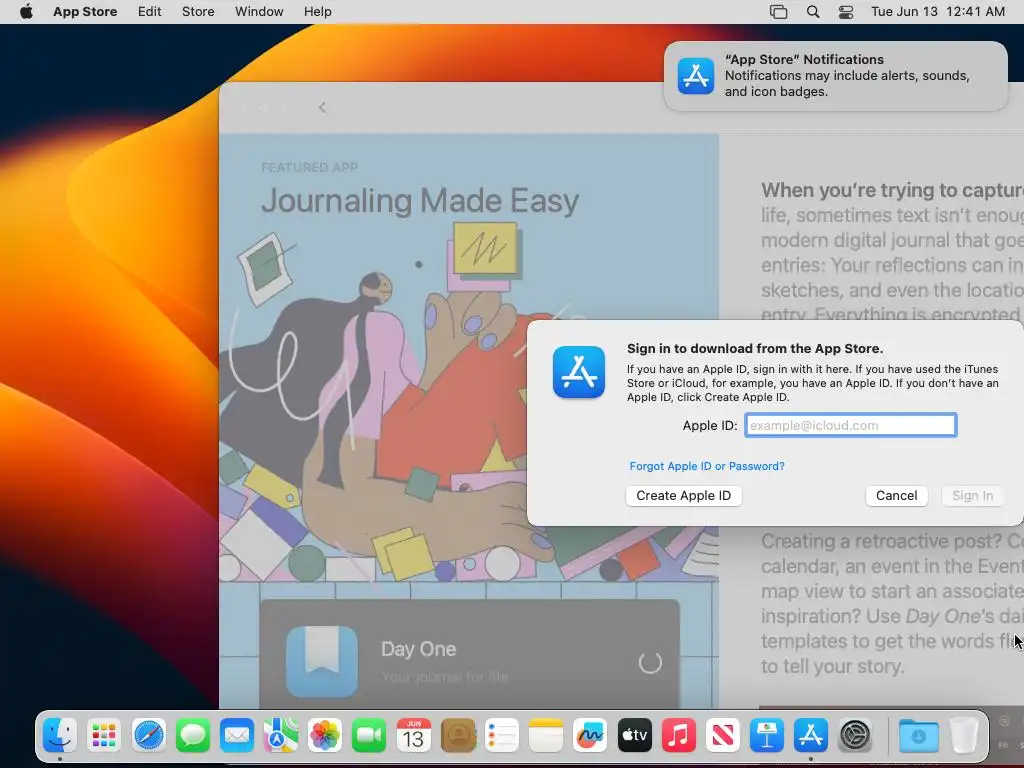Click Forgot Apple ID or Password link
The width and height of the screenshot is (1024, 768).
[707, 466]
